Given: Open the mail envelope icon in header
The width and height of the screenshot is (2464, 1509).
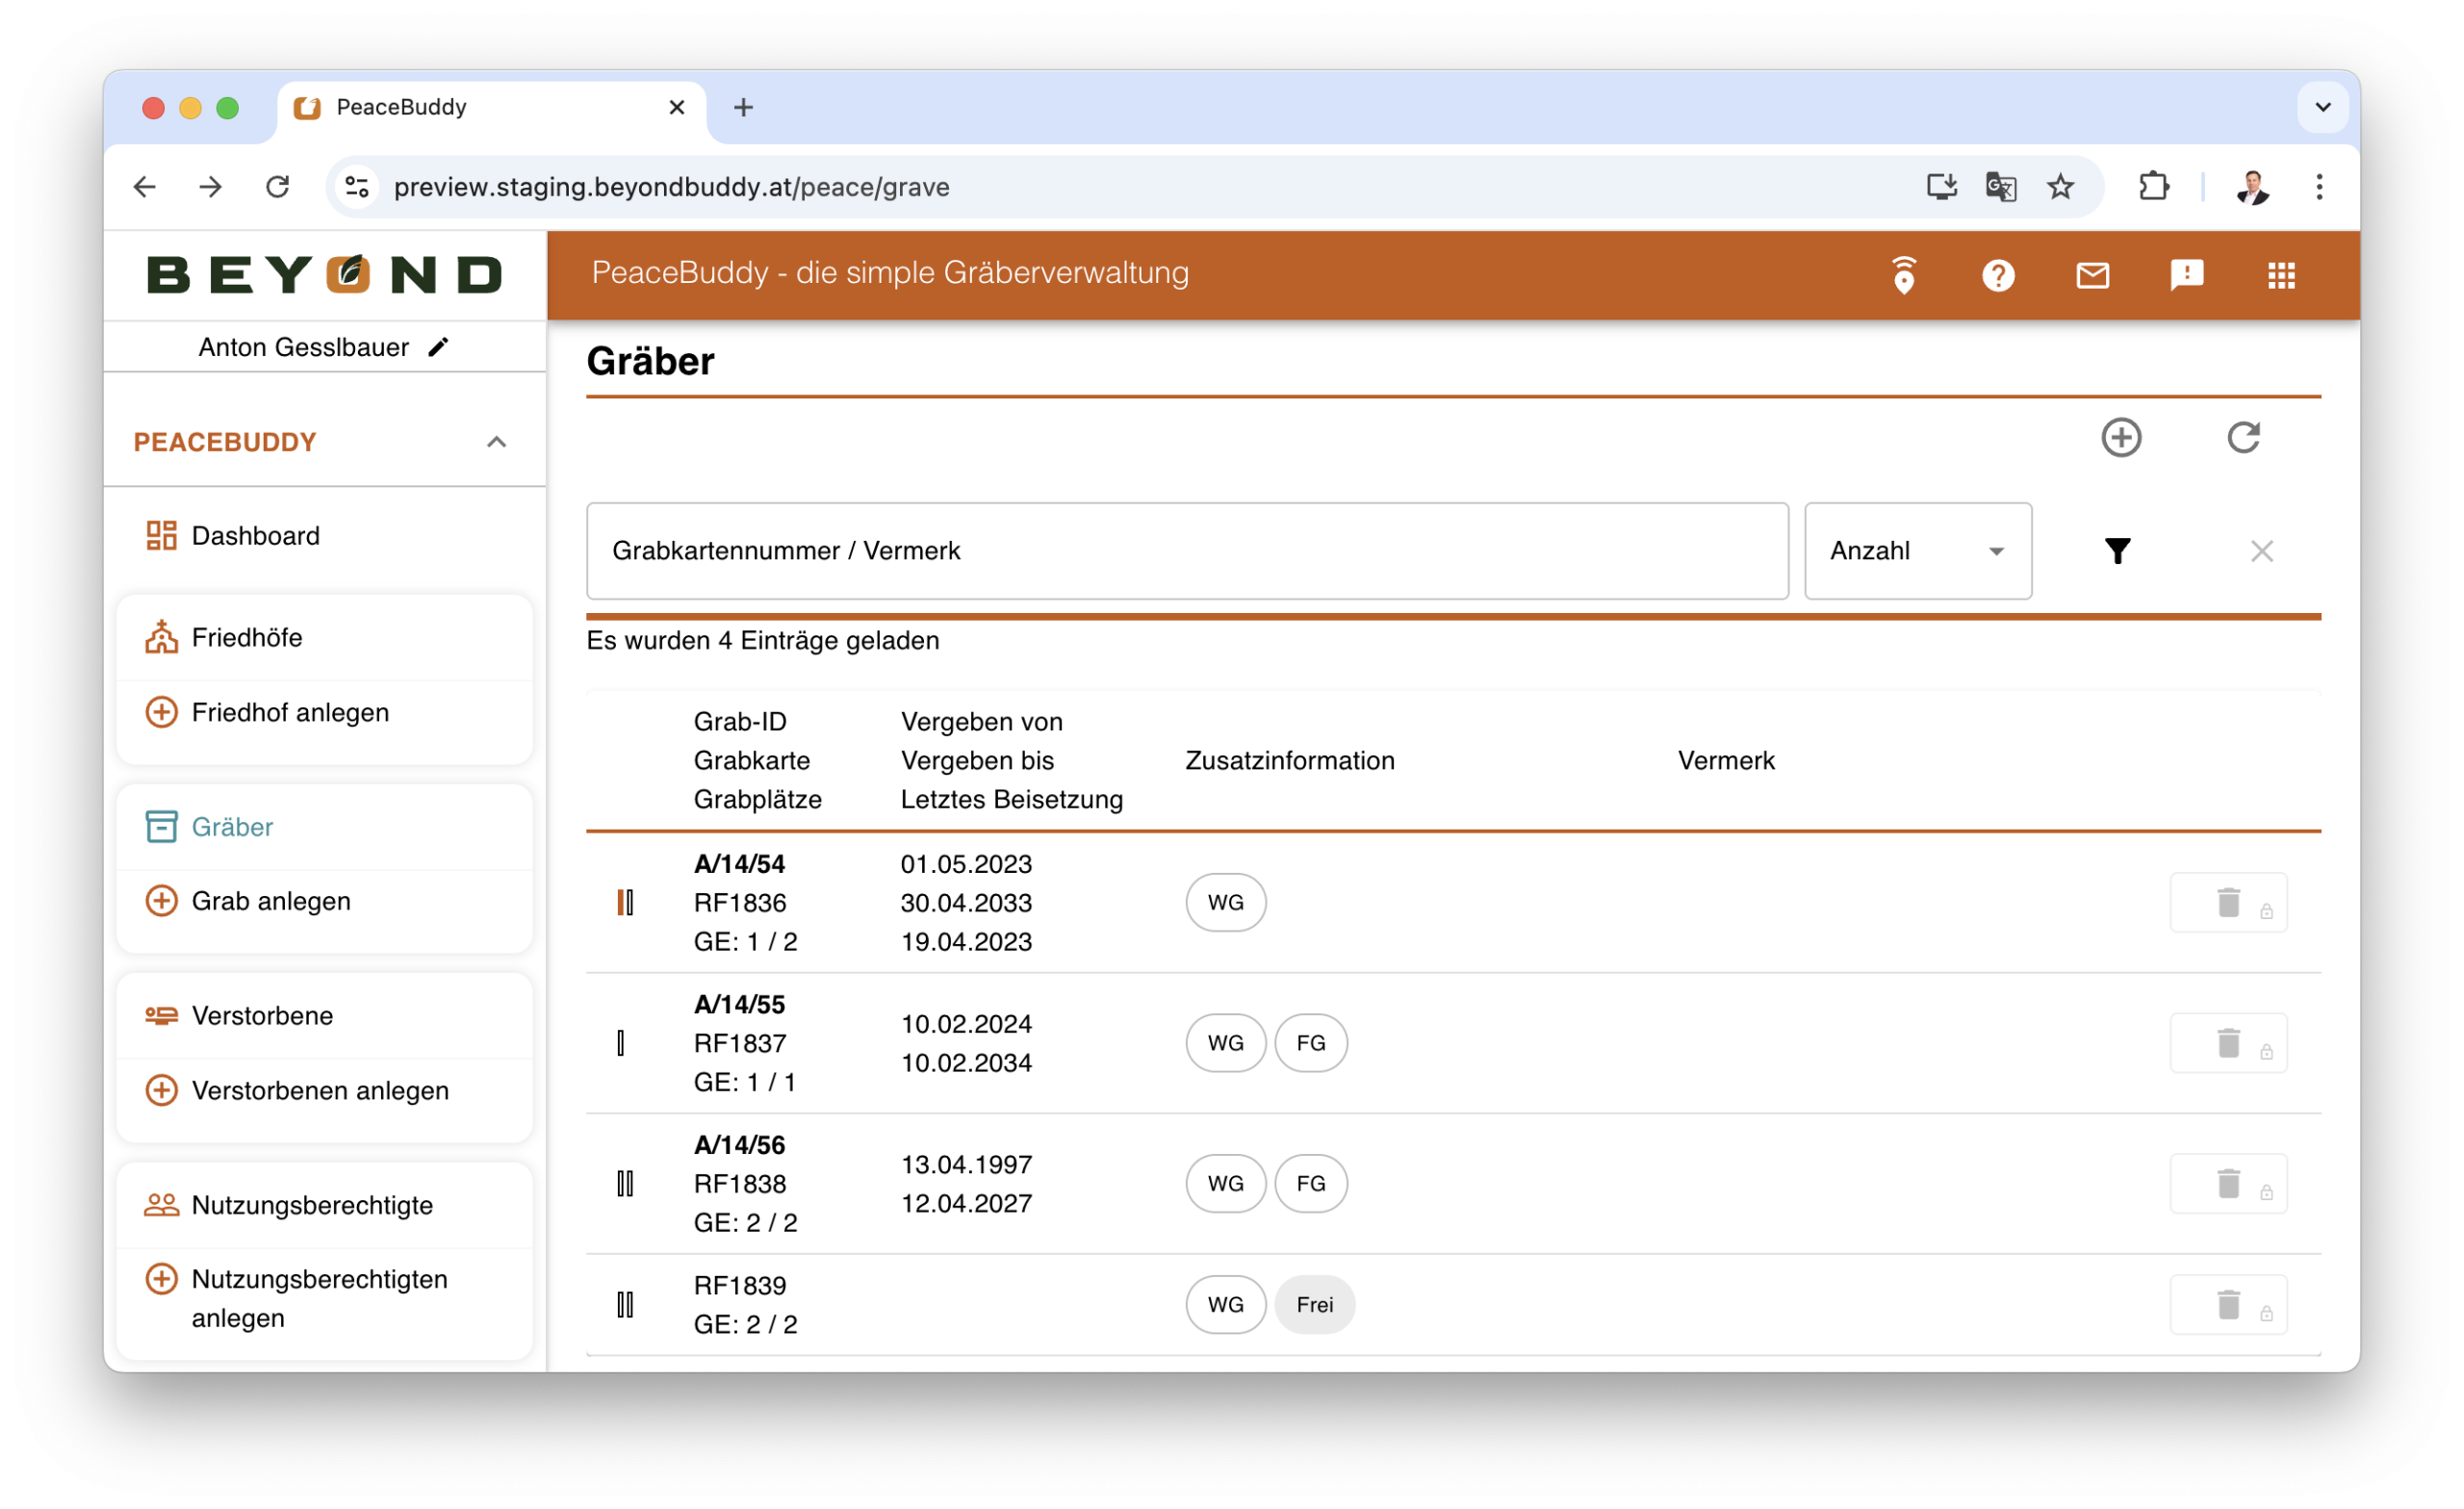Looking at the screenshot, I should (x=2092, y=275).
